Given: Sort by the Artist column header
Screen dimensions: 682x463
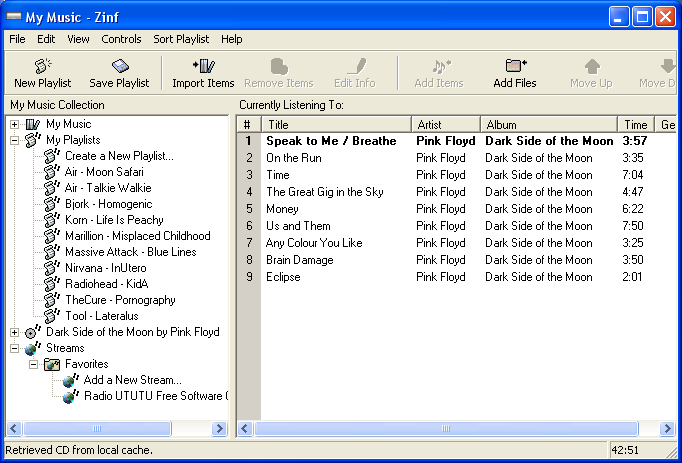Looking at the screenshot, I should (446, 125).
